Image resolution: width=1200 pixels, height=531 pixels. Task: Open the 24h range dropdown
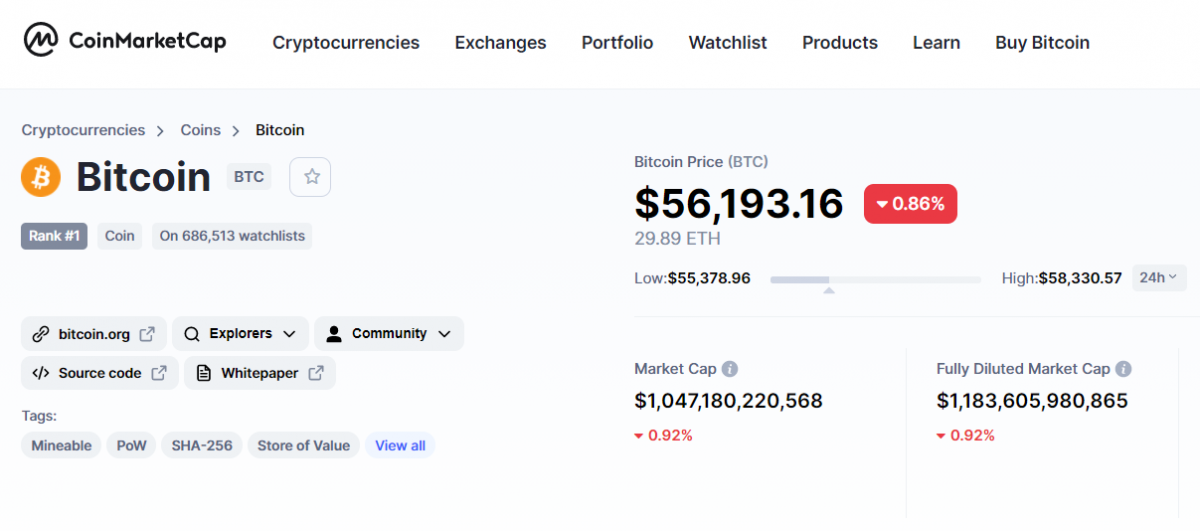tap(1159, 278)
